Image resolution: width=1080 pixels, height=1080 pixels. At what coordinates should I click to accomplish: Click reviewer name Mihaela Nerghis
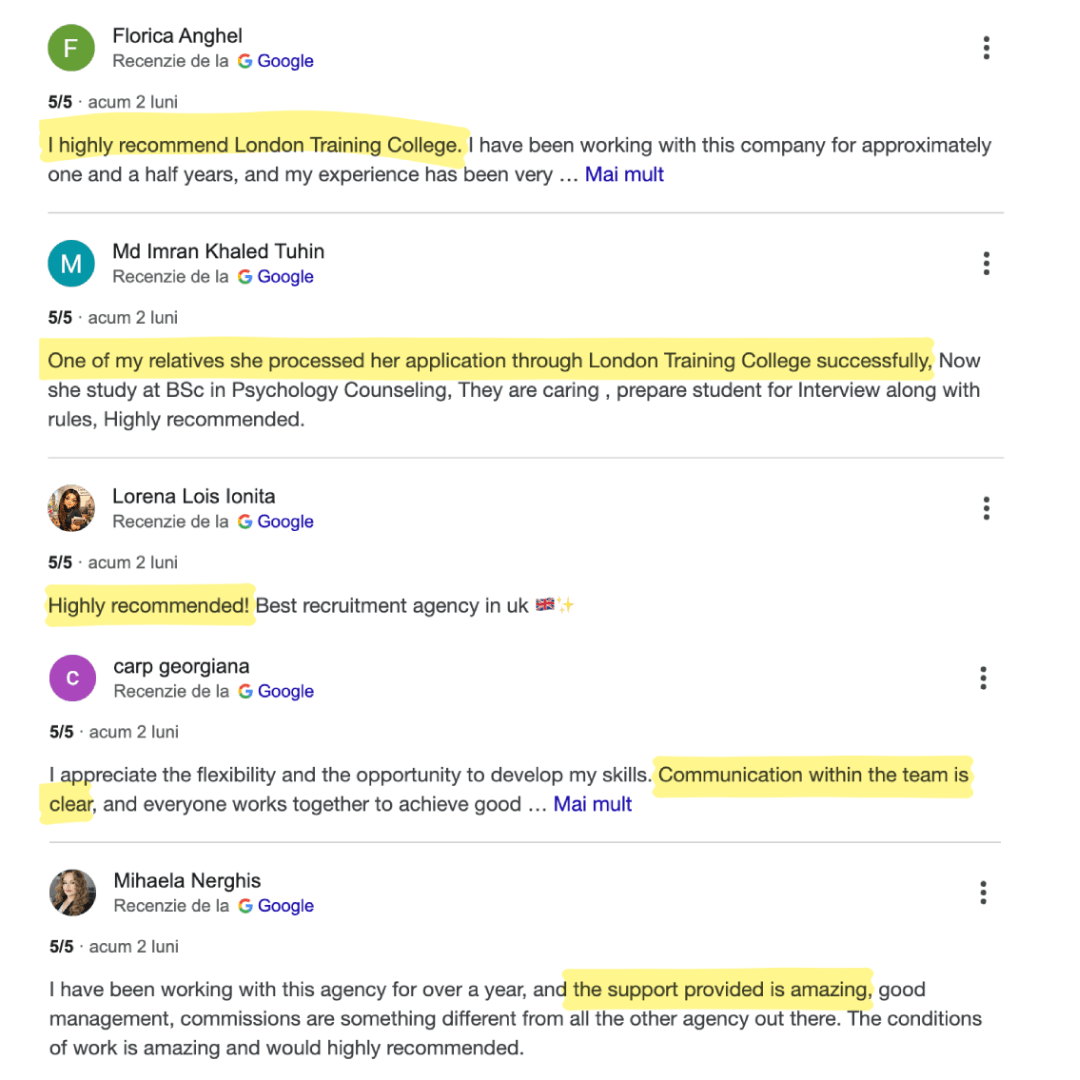click(187, 881)
